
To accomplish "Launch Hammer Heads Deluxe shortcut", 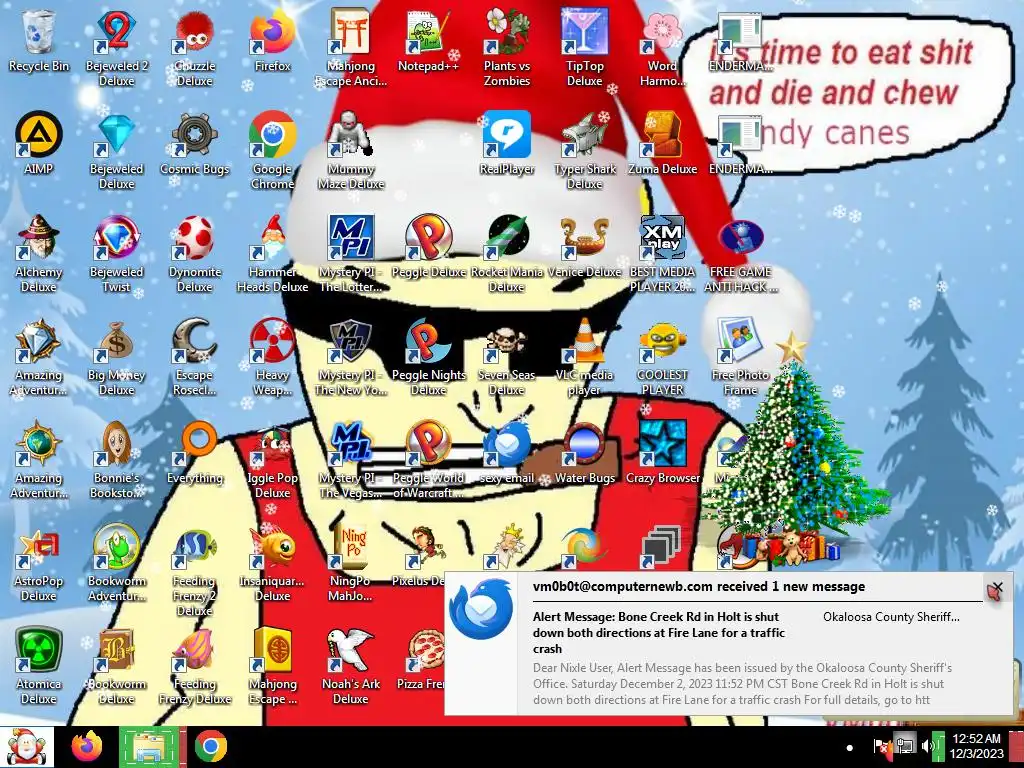I will [272, 253].
